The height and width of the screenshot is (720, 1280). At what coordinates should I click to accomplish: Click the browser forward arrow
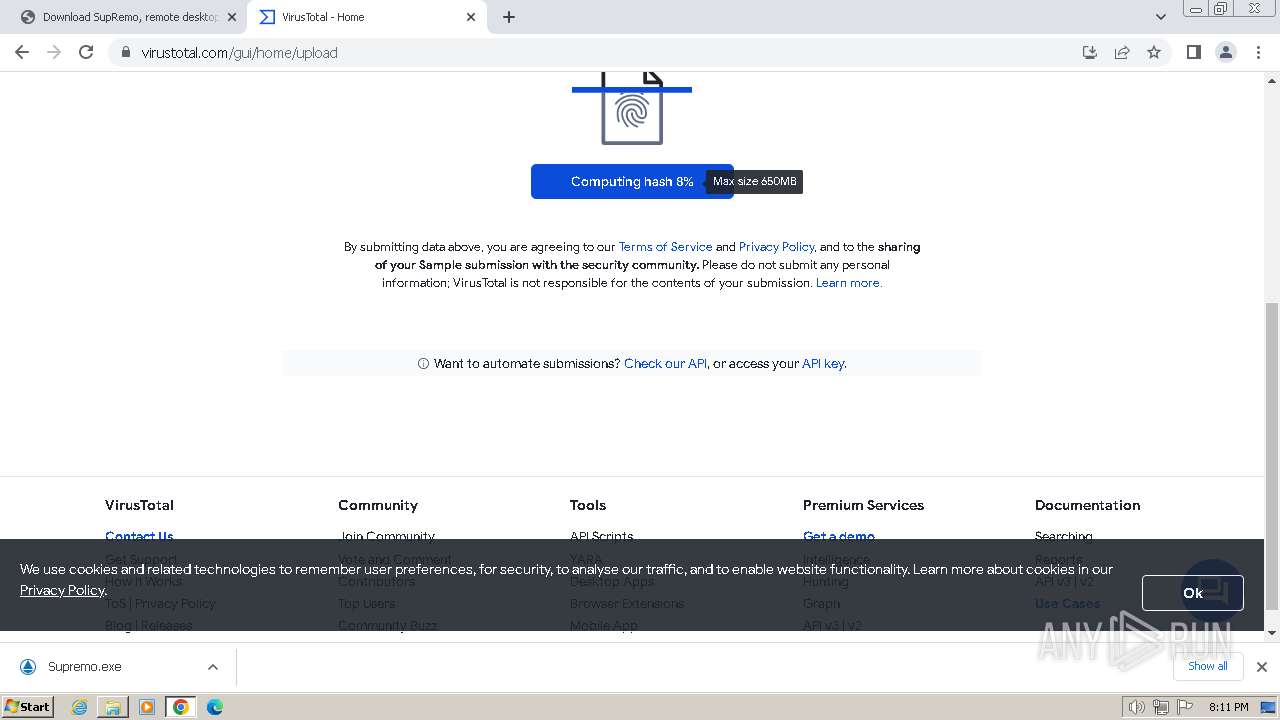point(54,52)
